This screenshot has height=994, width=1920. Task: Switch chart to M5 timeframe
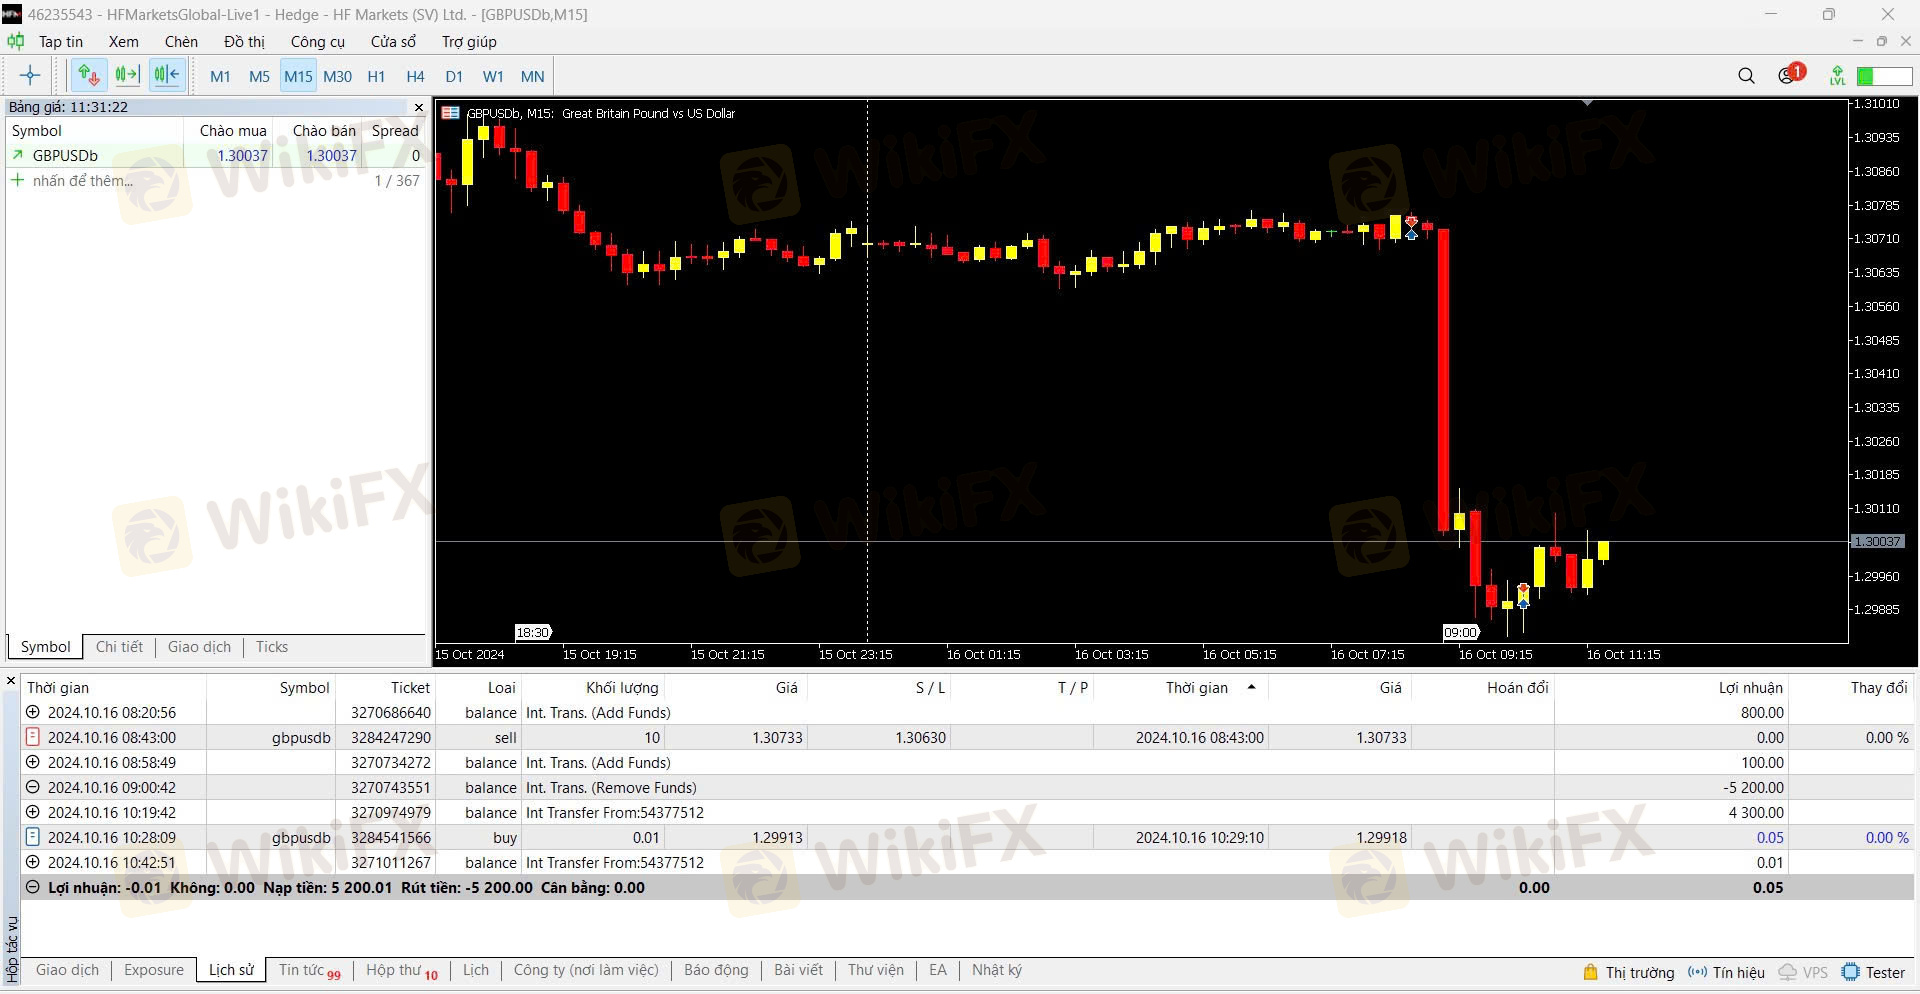[259, 76]
